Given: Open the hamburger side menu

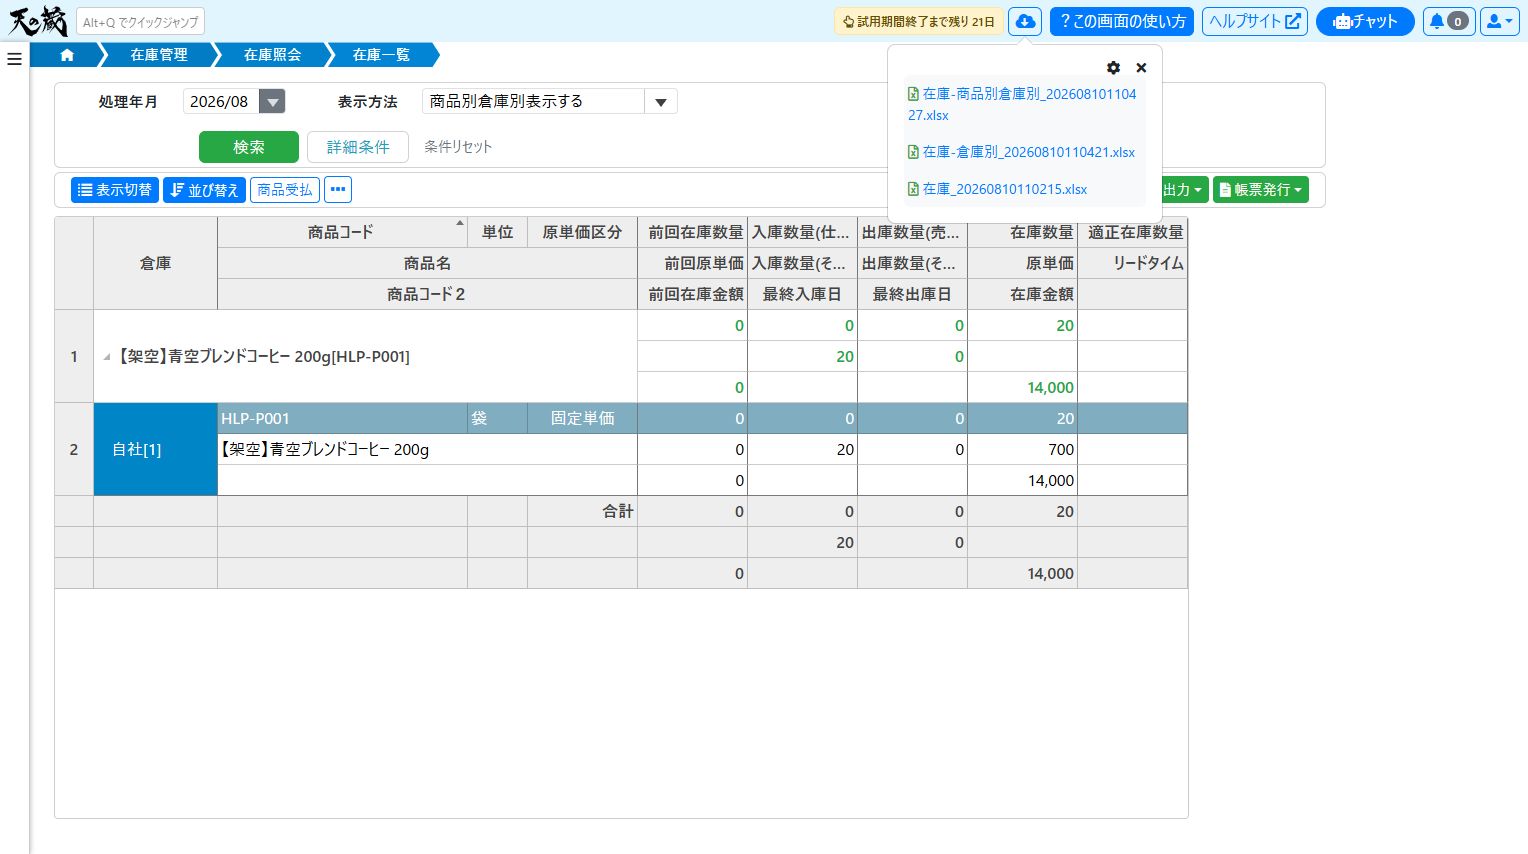Looking at the screenshot, I should pos(14,59).
